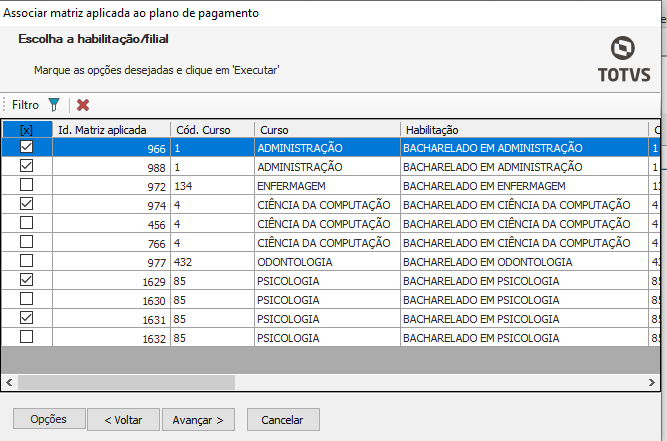
Task: Proceed with the Avançar button
Action: click(x=198, y=420)
